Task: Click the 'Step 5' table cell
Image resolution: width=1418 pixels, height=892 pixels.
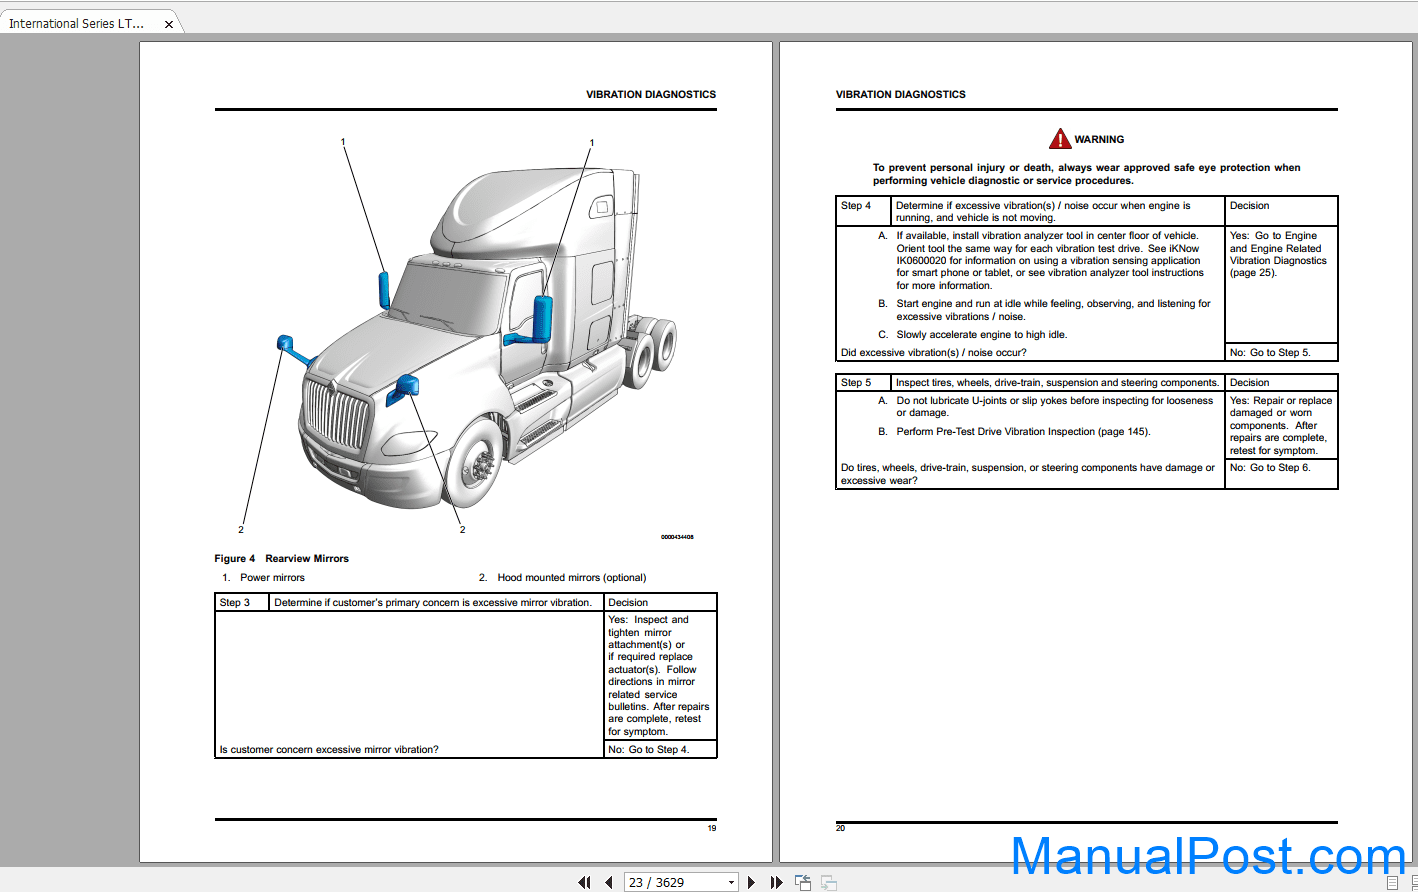Action: click(x=863, y=382)
